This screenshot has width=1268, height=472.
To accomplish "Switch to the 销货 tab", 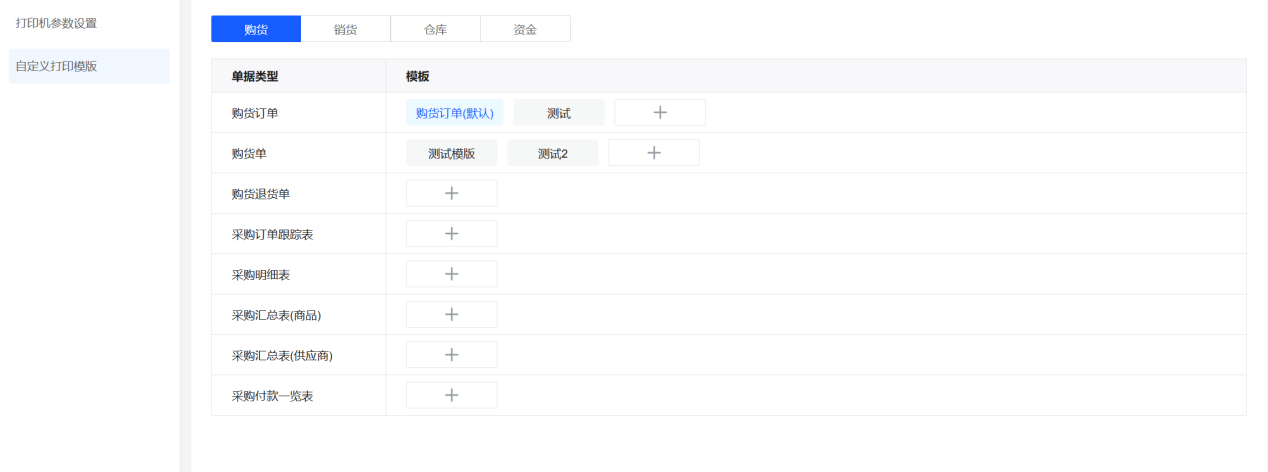I will click(x=345, y=29).
